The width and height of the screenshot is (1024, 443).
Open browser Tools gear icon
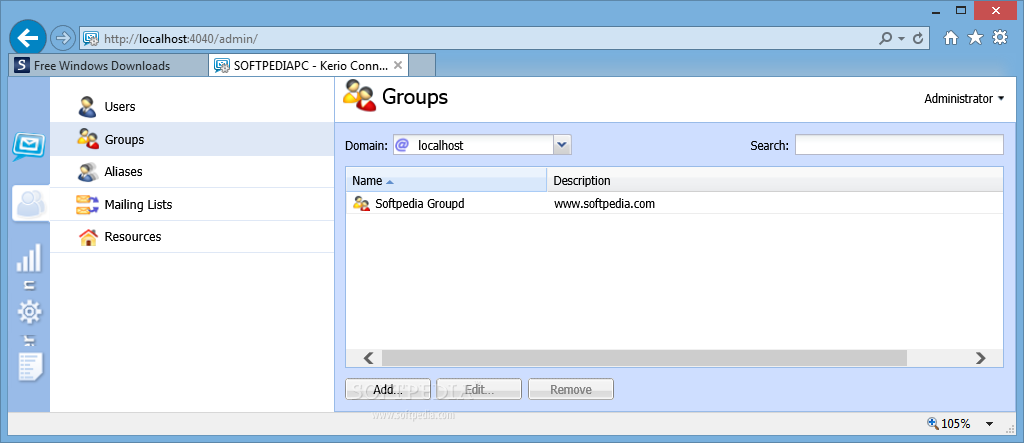click(1000, 38)
